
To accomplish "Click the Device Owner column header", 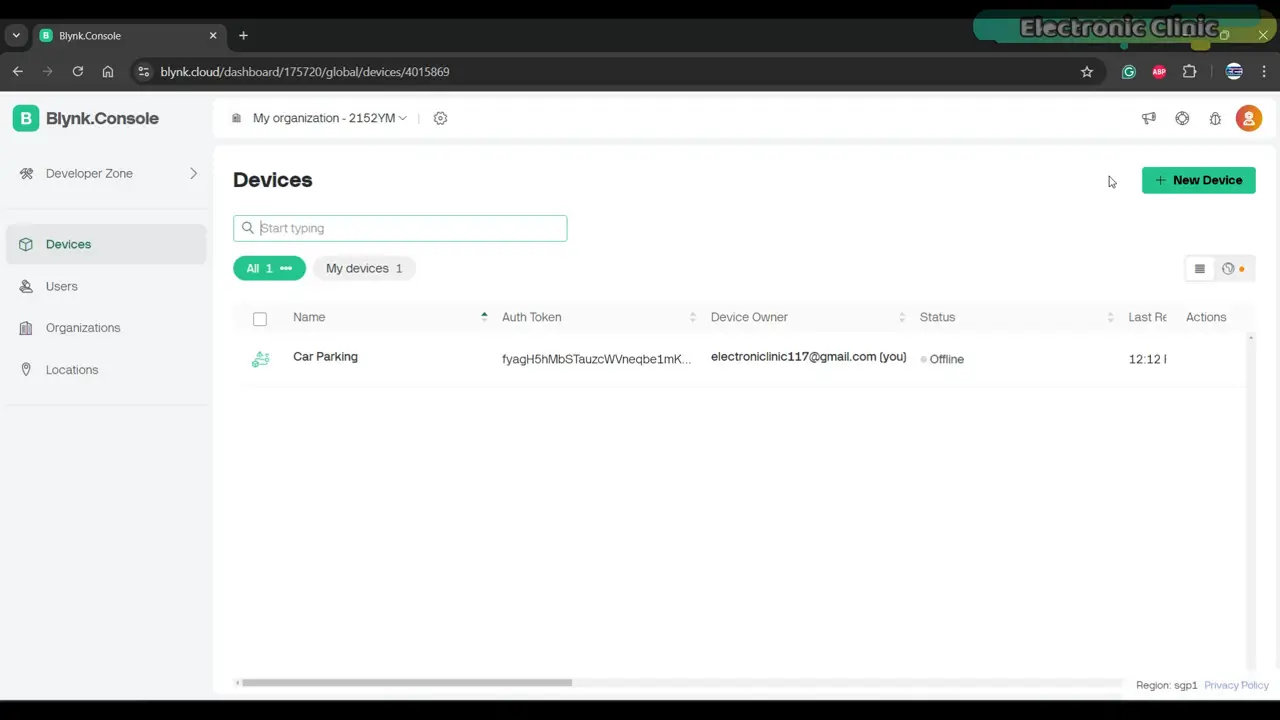I will 749,317.
